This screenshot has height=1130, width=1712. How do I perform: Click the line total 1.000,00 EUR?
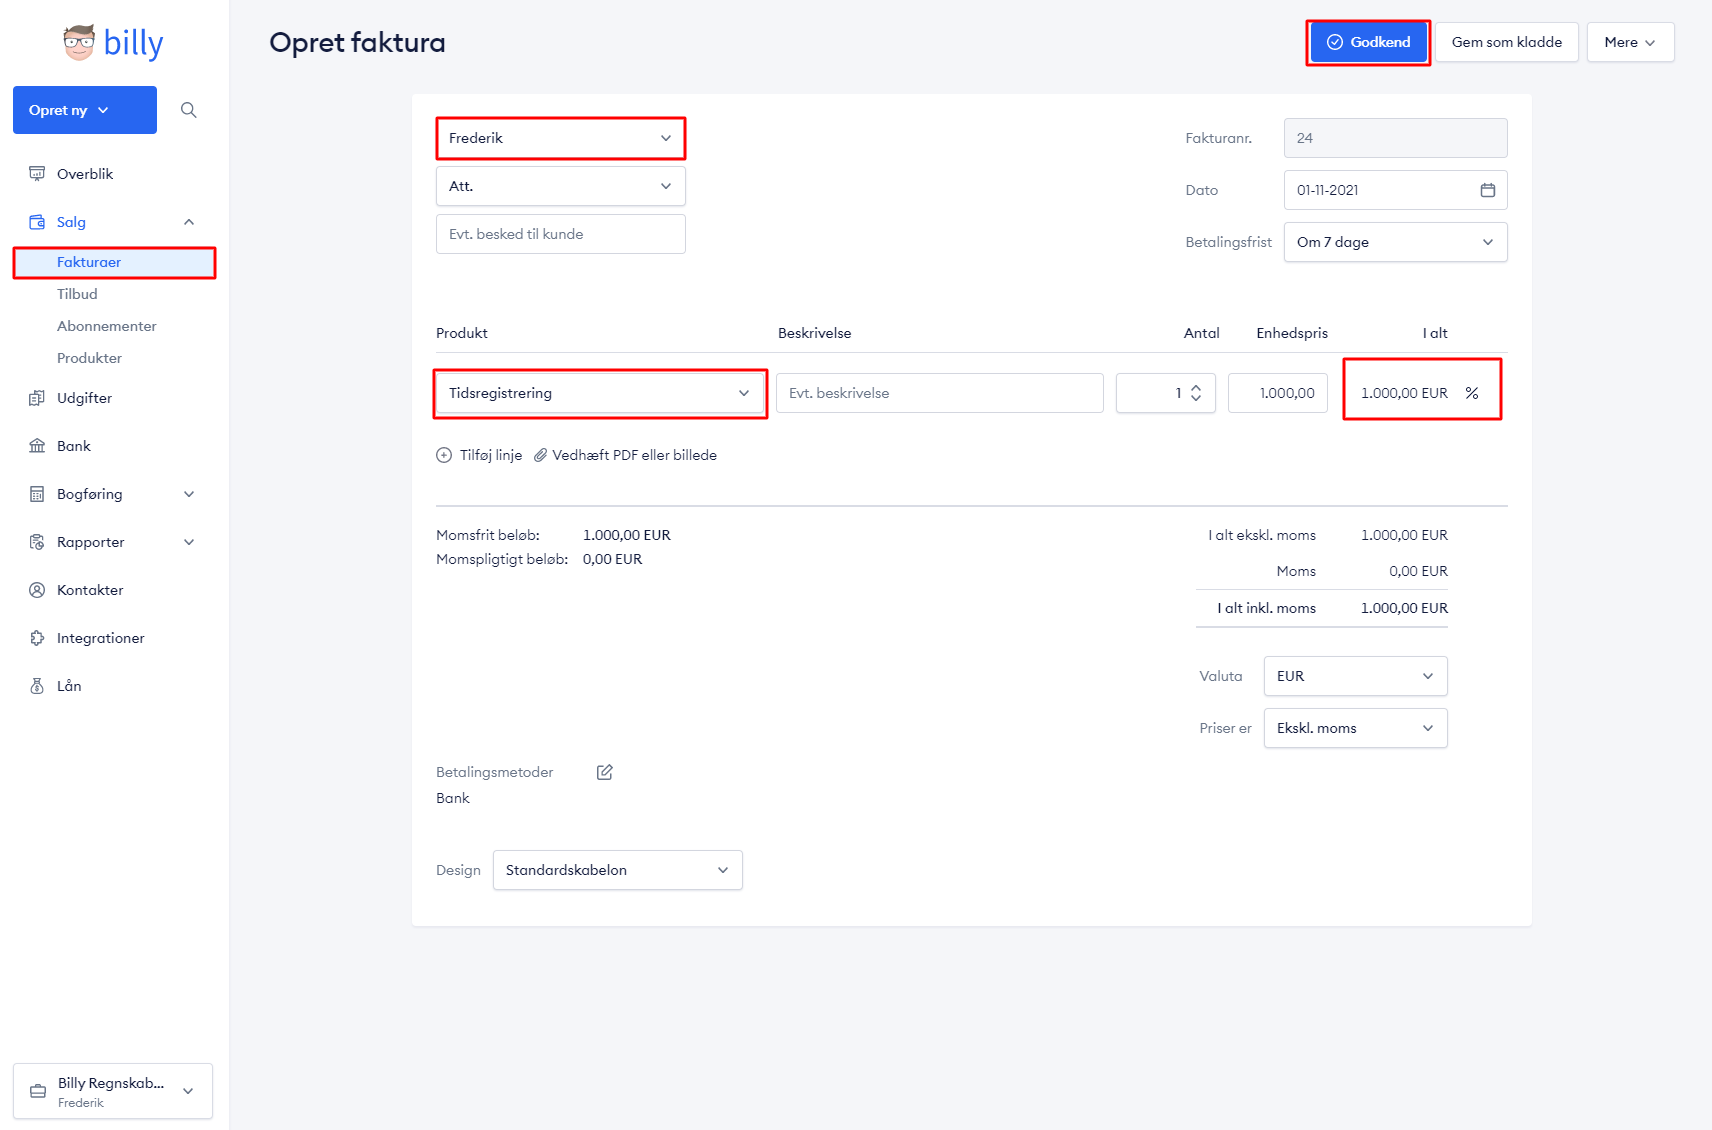1404,393
